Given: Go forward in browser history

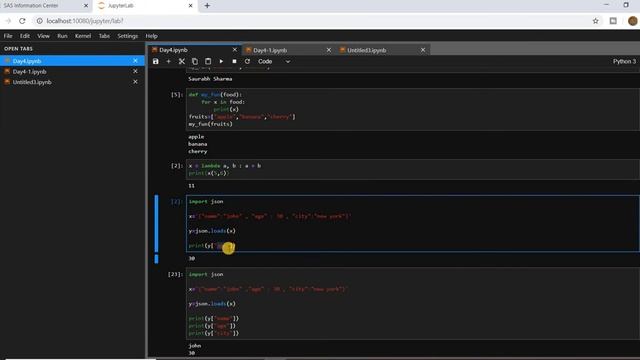Looking at the screenshot, I should coord(8,21).
